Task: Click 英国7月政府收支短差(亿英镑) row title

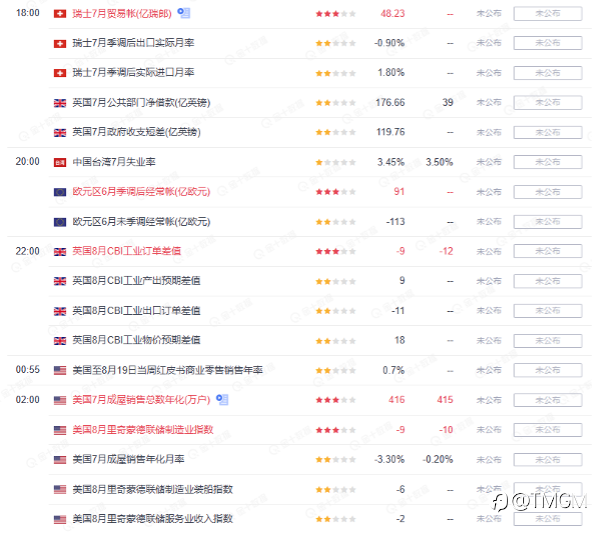Action: click(x=137, y=132)
